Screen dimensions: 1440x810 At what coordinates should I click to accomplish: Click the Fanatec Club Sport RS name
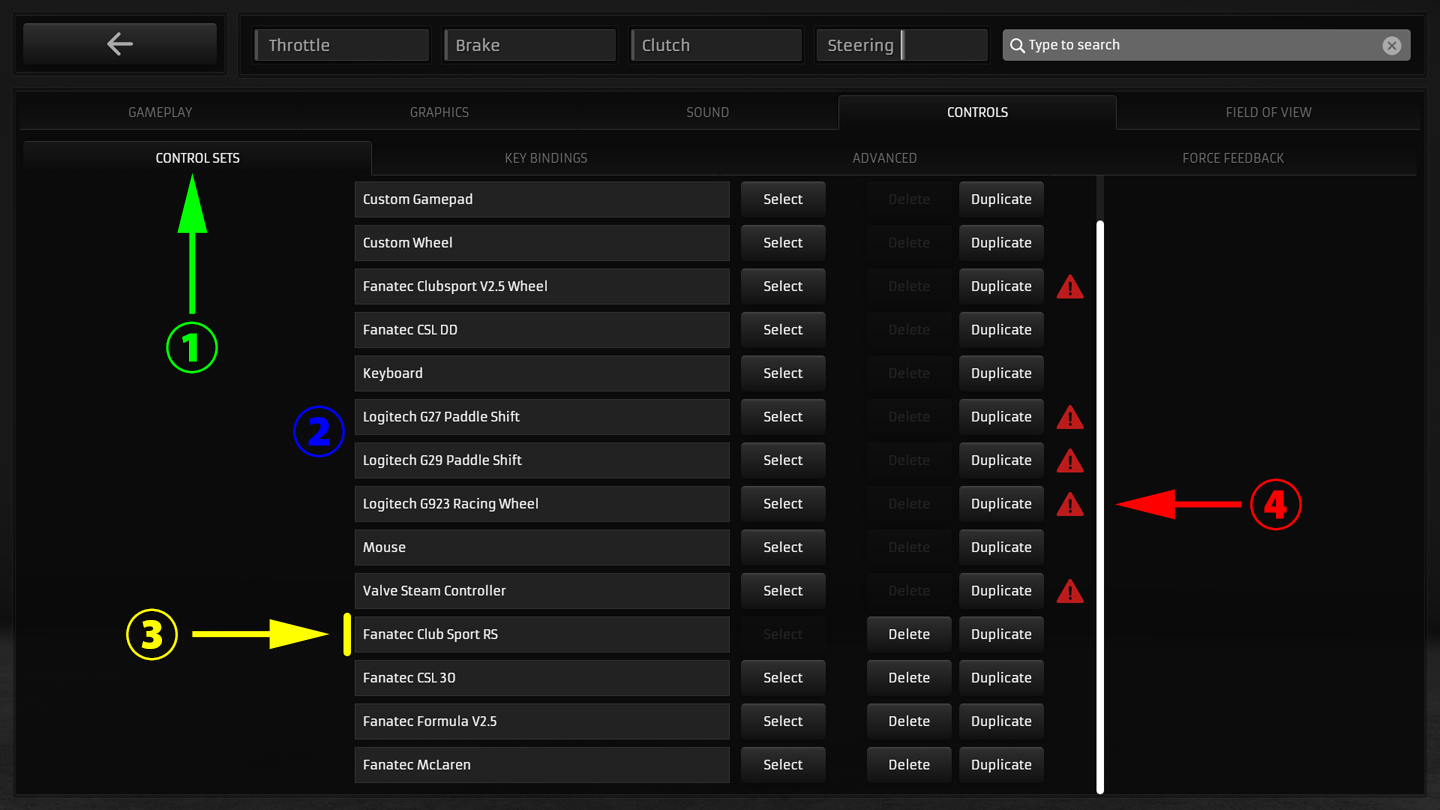tap(542, 634)
